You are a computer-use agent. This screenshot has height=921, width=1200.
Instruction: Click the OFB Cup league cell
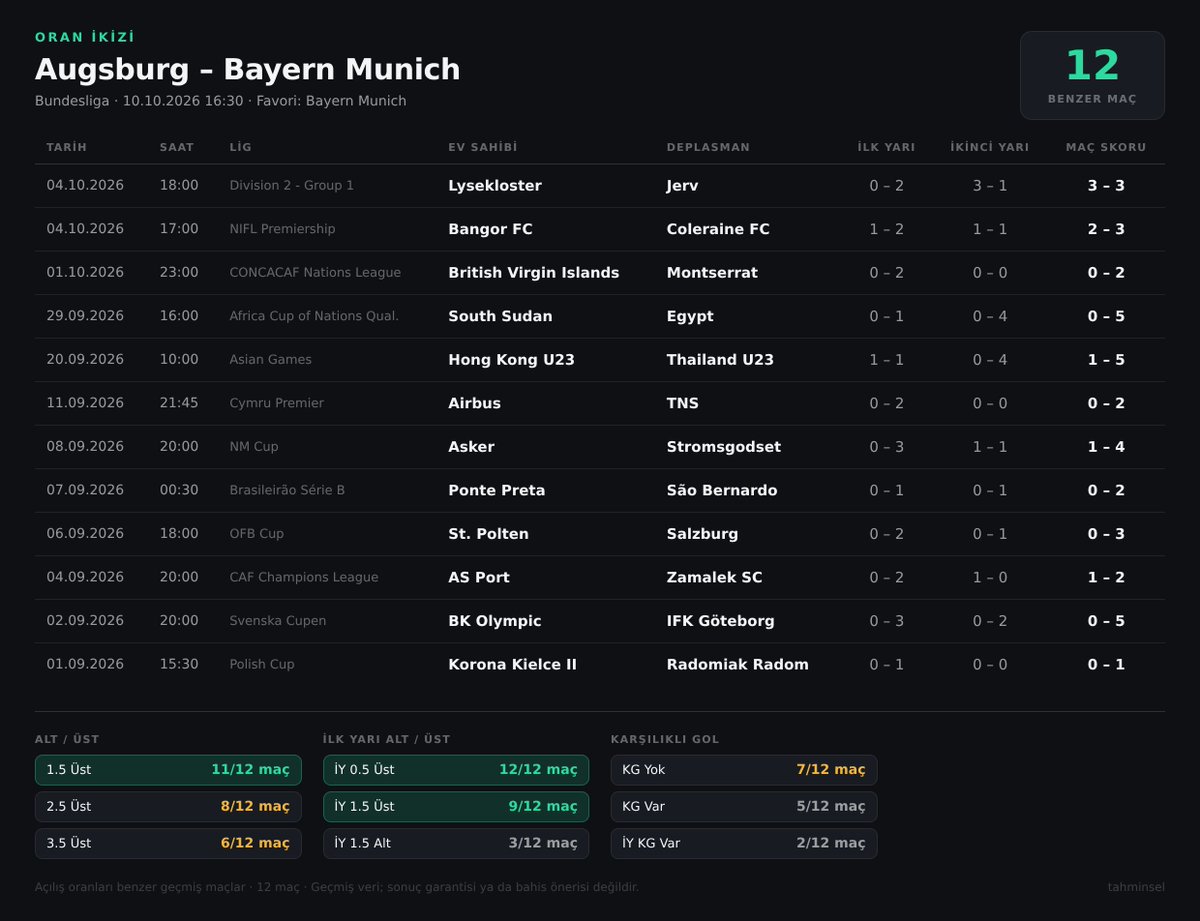256,534
